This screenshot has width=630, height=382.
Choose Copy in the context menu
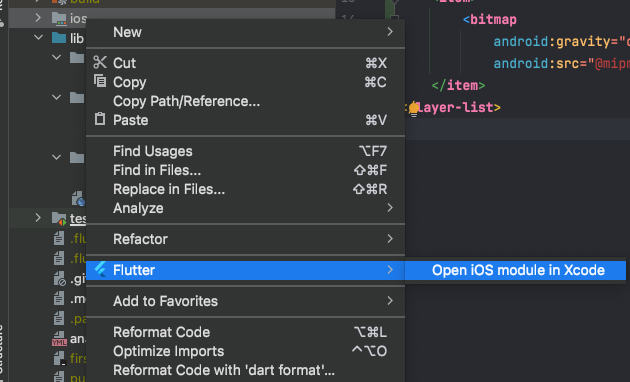point(245,82)
